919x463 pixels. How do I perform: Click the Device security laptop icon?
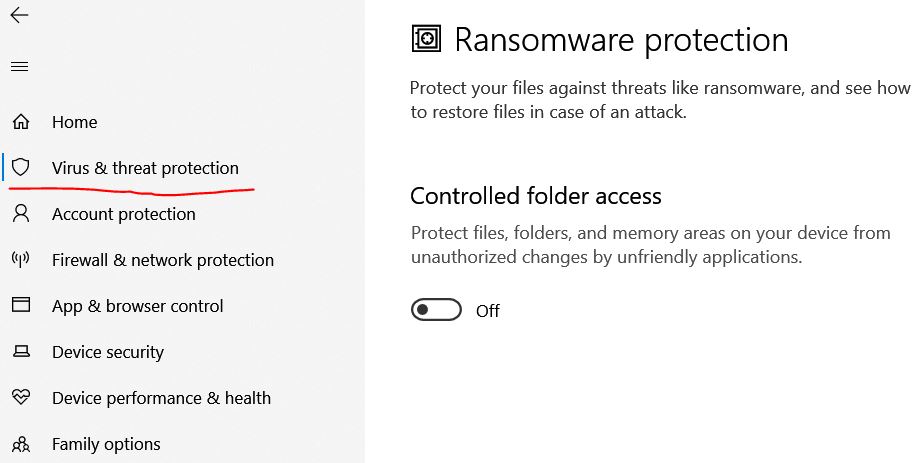click(x=21, y=351)
